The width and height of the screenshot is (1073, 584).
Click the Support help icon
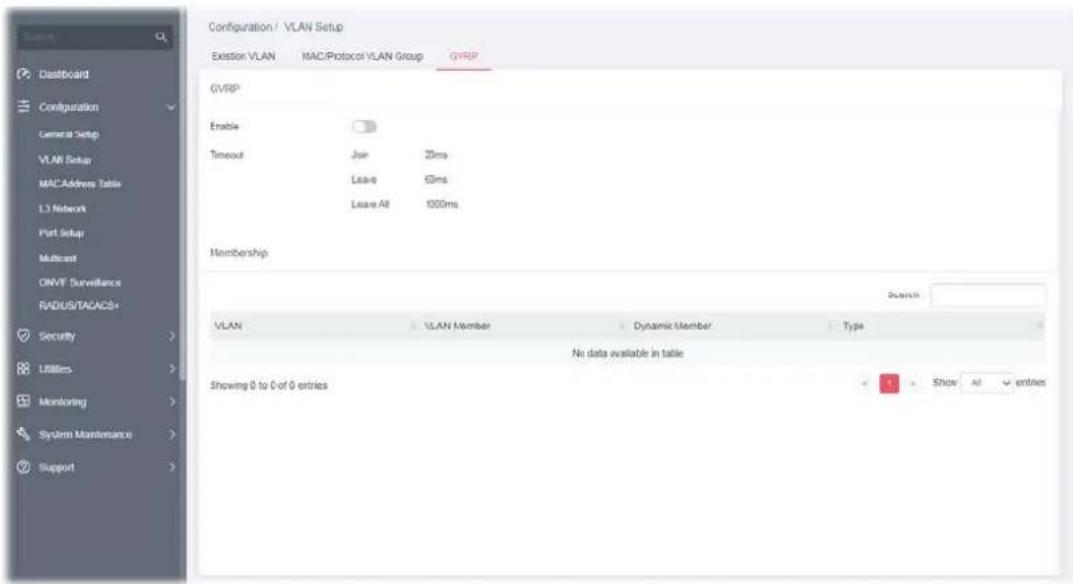coord(23,467)
